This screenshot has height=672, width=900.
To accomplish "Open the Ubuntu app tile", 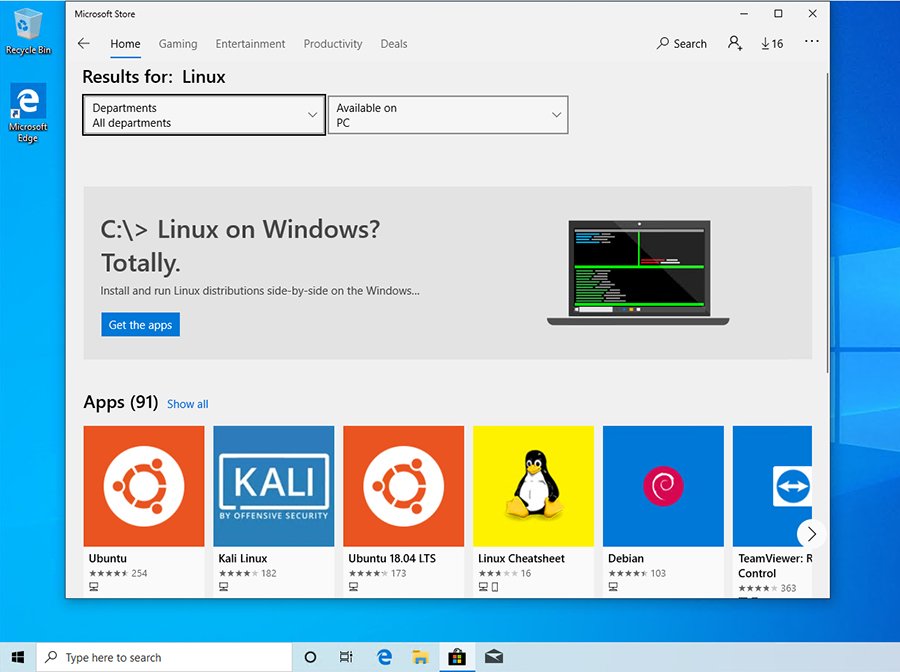I will pos(143,485).
